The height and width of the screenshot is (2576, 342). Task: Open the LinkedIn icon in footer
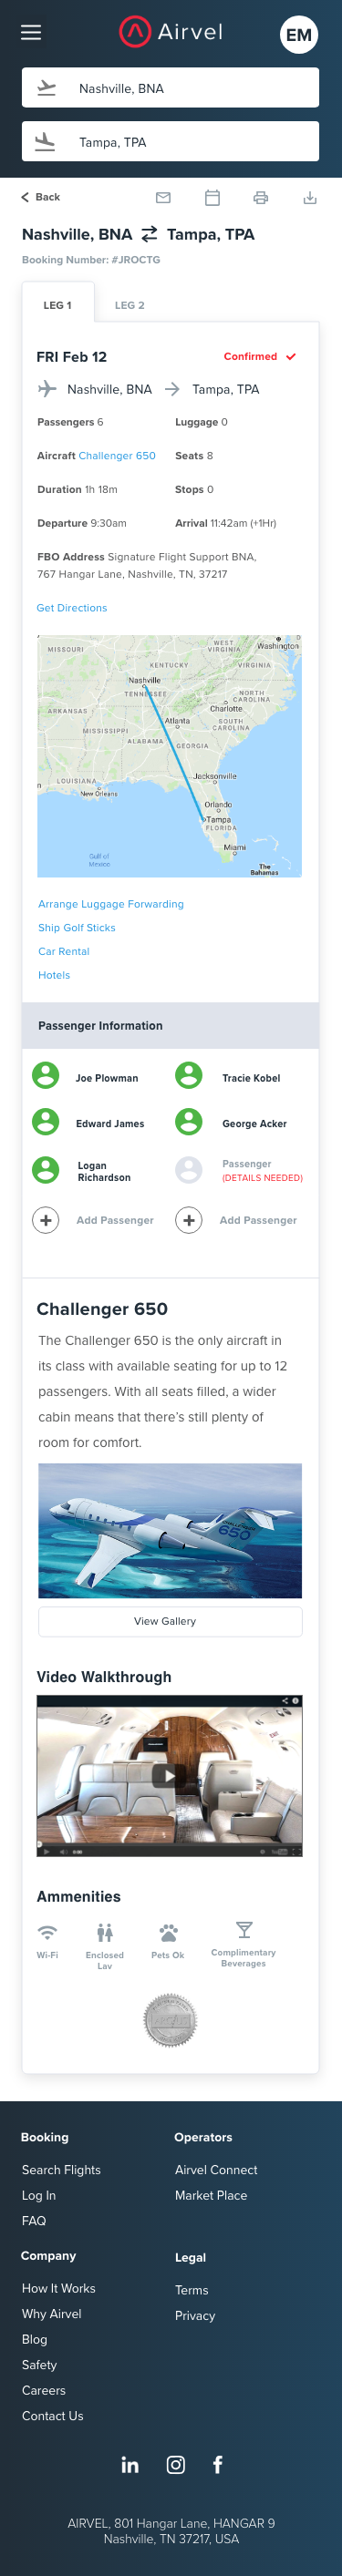pyautogui.click(x=130, y=2464)
